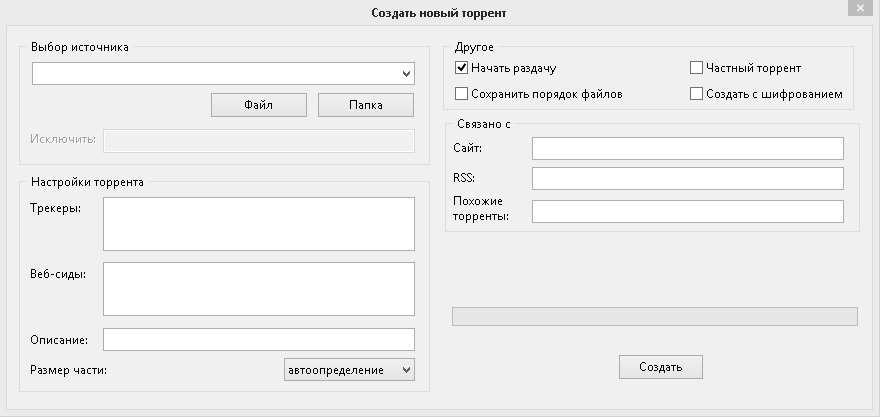
Task: Toggle the Начать раздачу checkbox
Action: pos(461,68)
